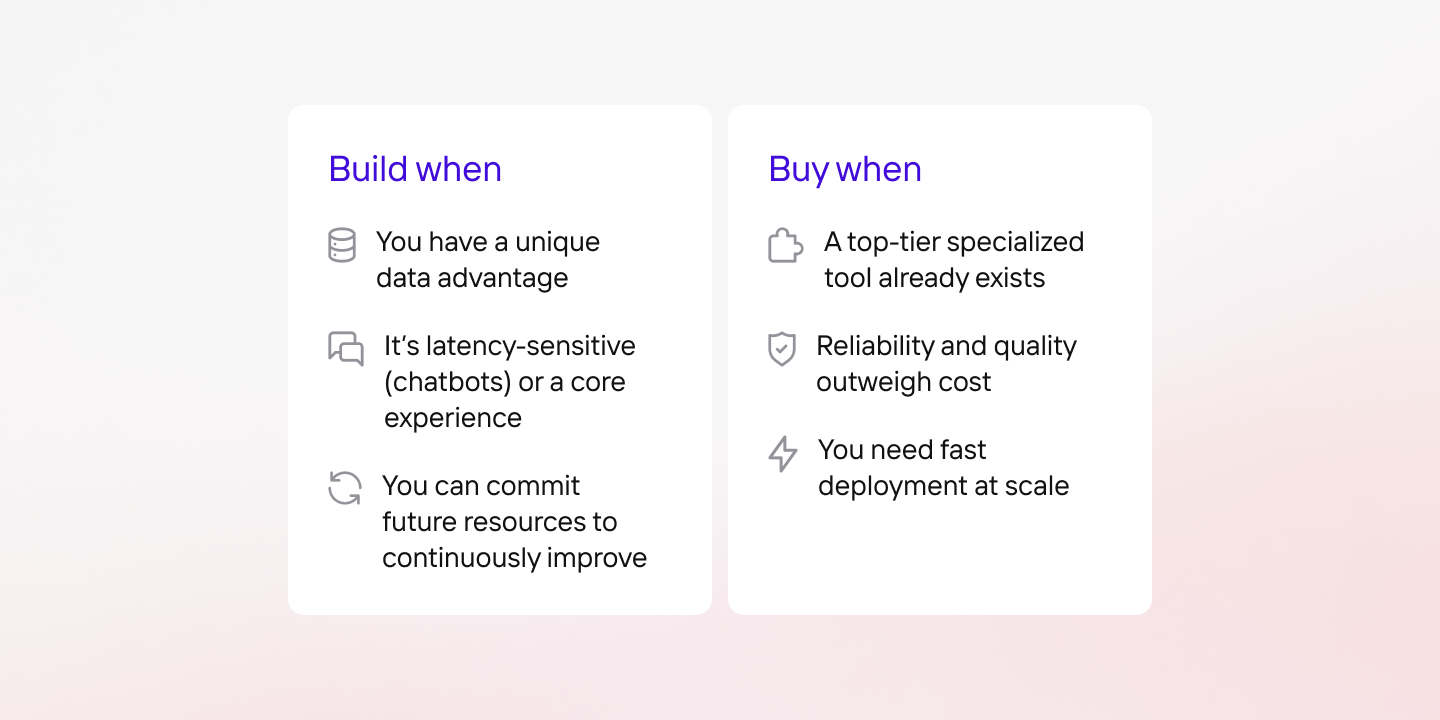
Task: Click the "It's latency-sensitive" text line
Action: point(510,346)
